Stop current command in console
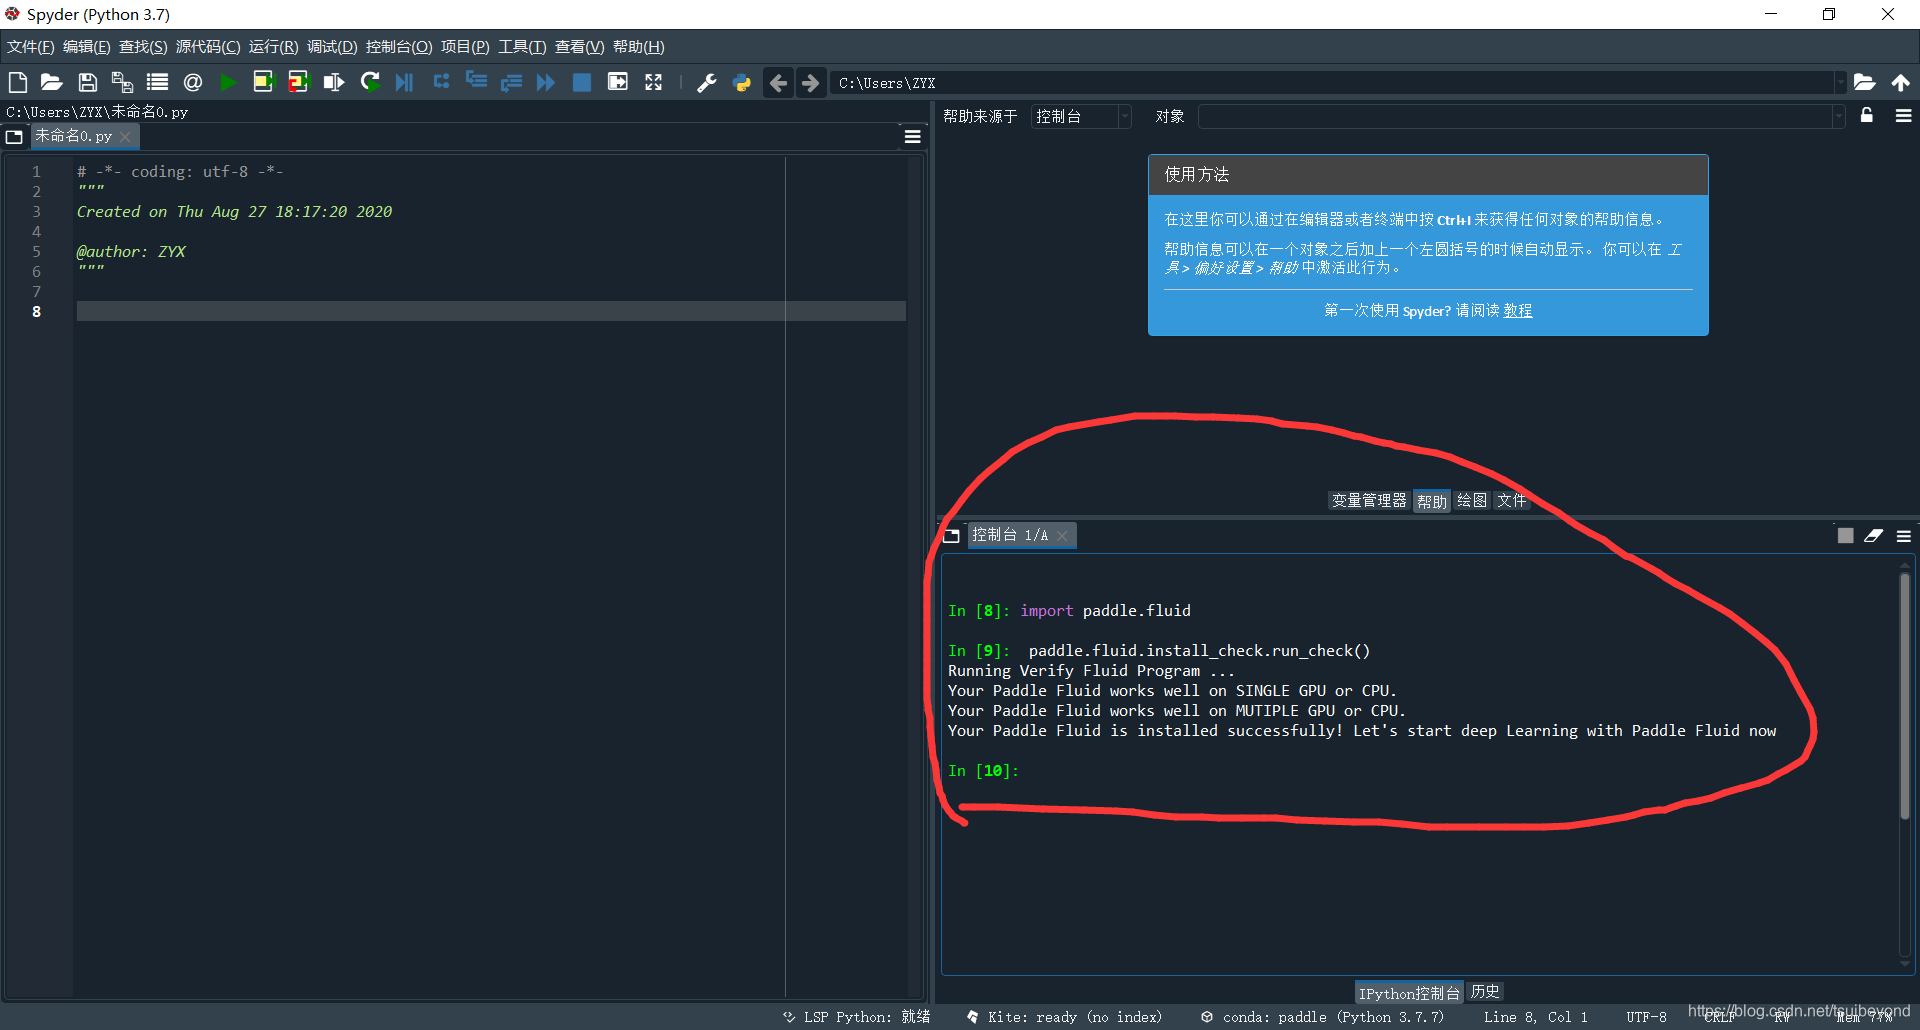Screen dimensions: 1920x1030 point(1845,536)
